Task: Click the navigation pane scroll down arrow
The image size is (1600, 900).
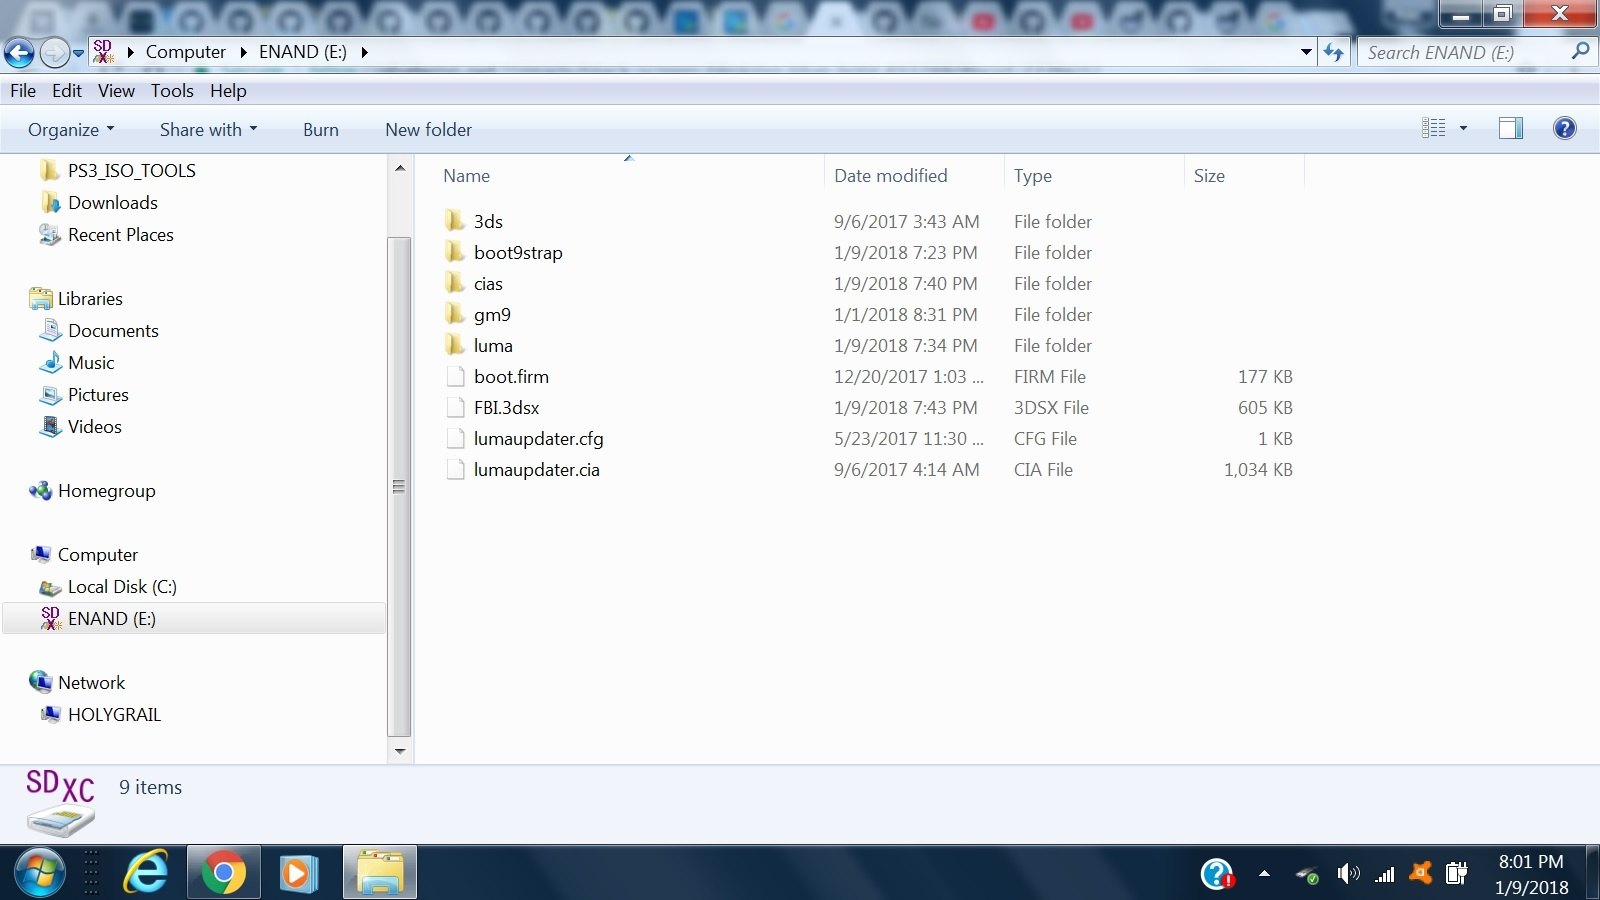Action: click(x=400, y=751)
